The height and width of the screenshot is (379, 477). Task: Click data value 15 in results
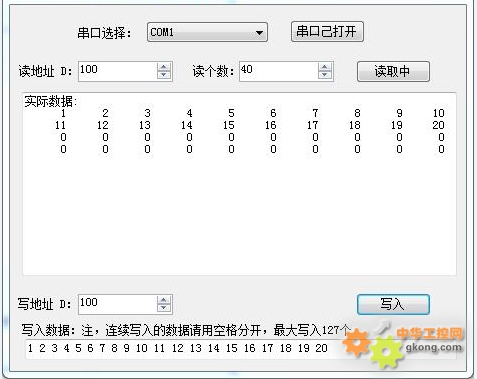(229, 125)
